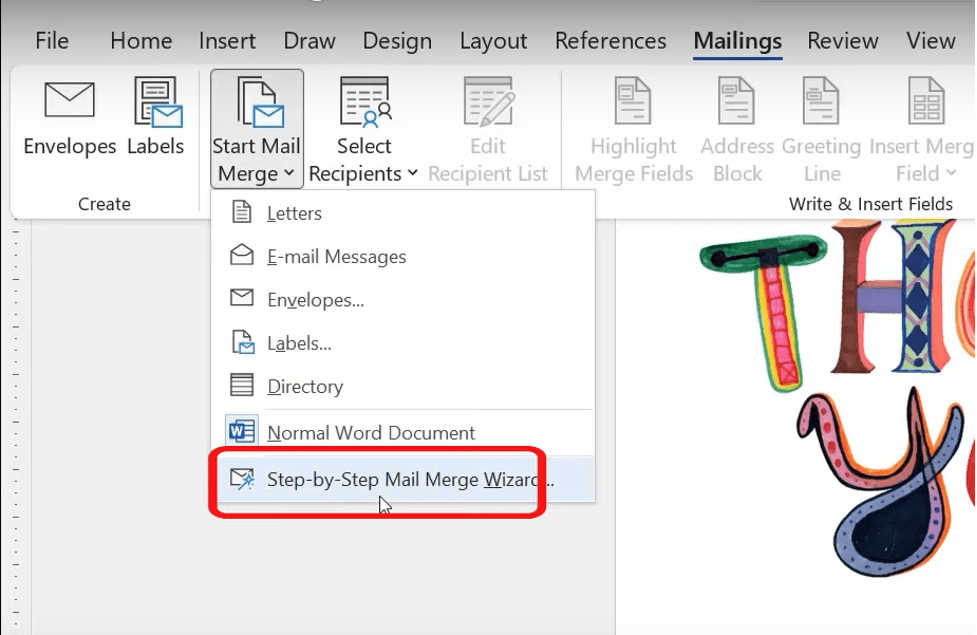The width and height of the screenshot is (977, 635).
Task: Add a Greeting Line
Action: 820,120
